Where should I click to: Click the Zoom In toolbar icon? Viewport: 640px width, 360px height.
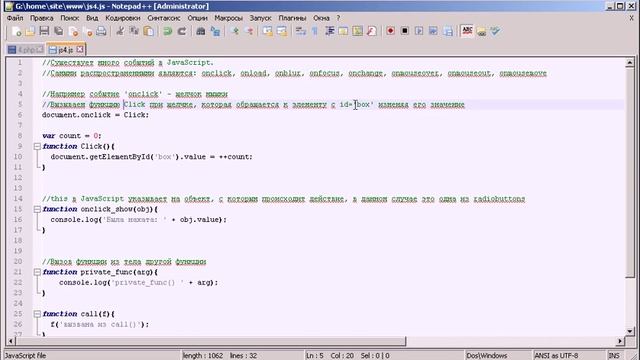click(235, 31)
